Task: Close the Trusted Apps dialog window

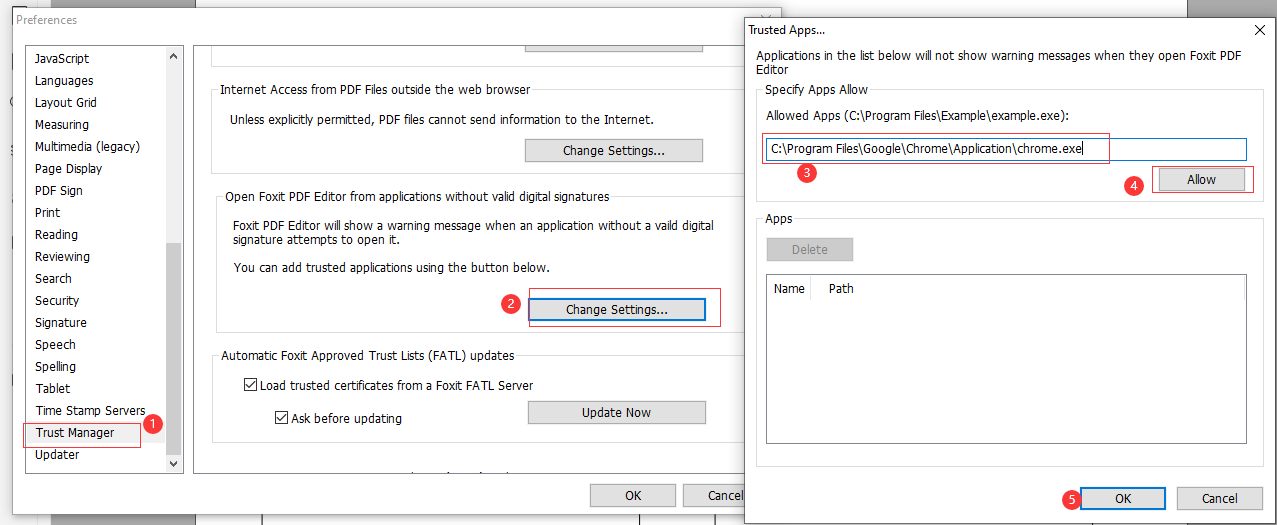Action: coord(1259,31)
